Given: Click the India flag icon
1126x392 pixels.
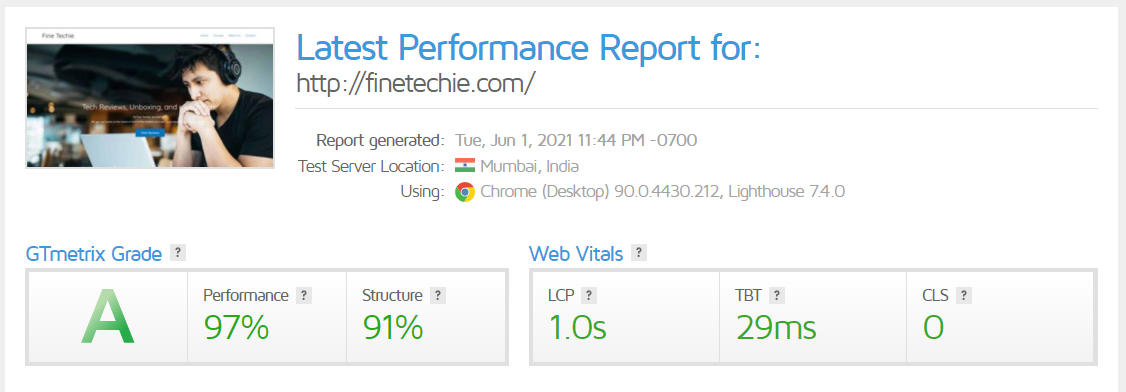Looking at the screenshot, I should [x=465, y=167].
